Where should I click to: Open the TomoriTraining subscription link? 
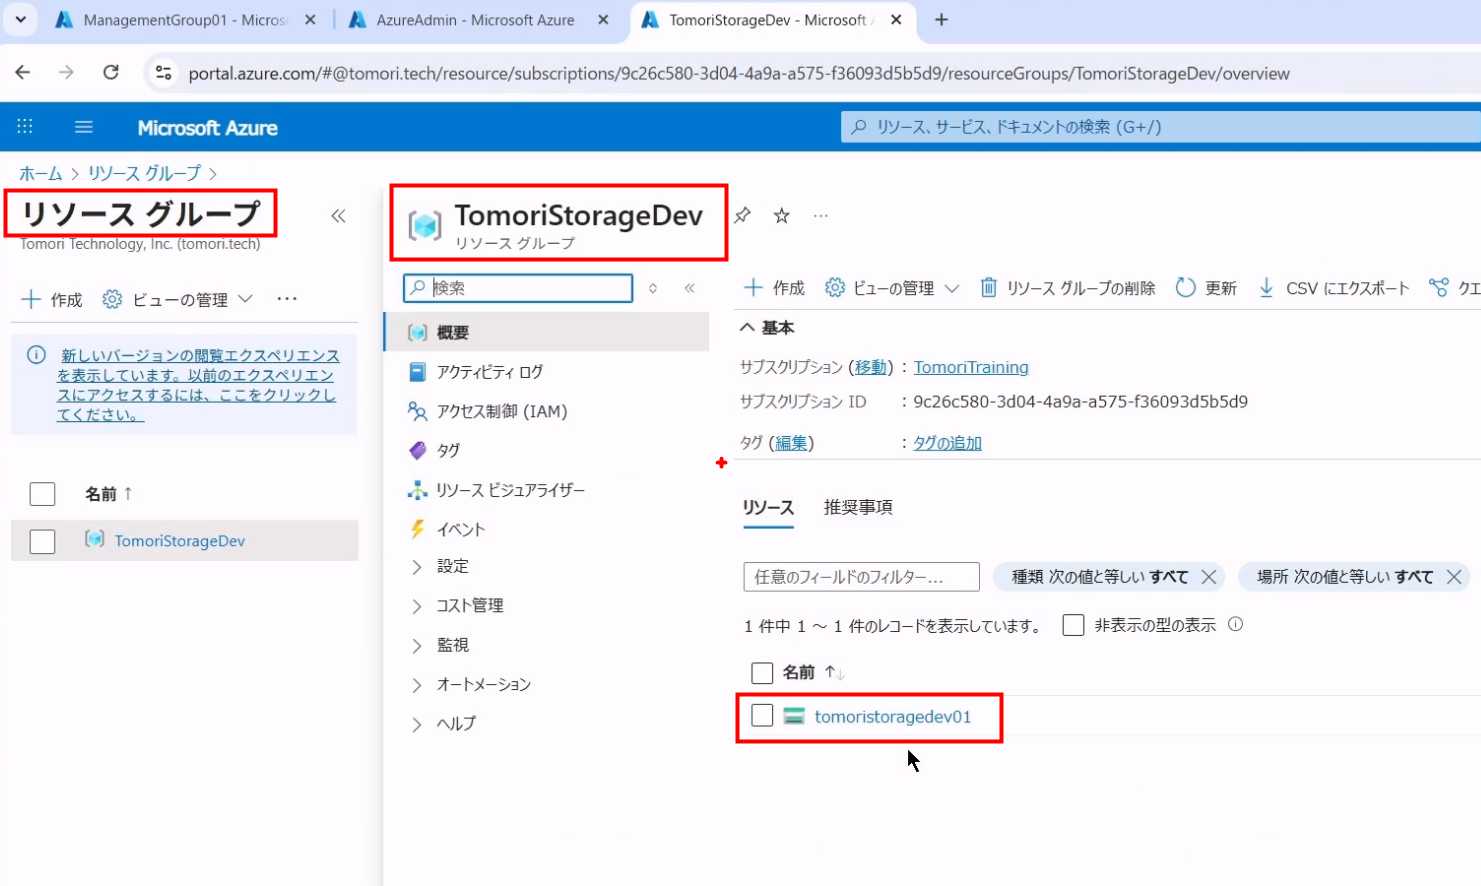tap(970, 367)
